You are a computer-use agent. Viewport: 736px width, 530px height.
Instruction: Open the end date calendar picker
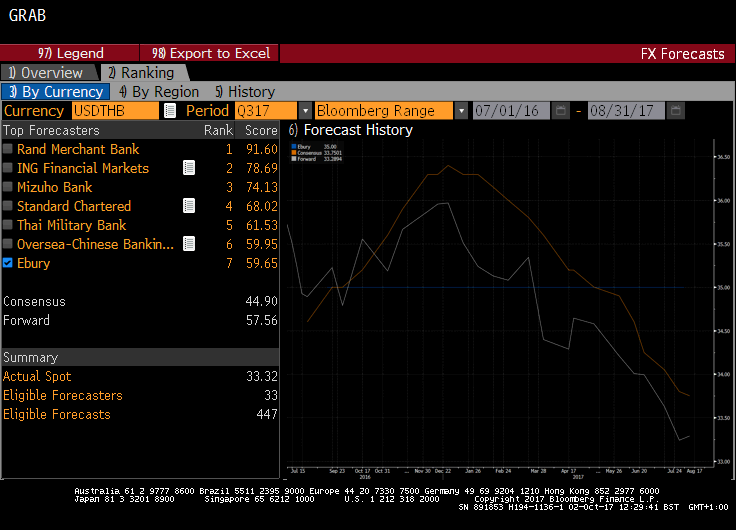675,111
